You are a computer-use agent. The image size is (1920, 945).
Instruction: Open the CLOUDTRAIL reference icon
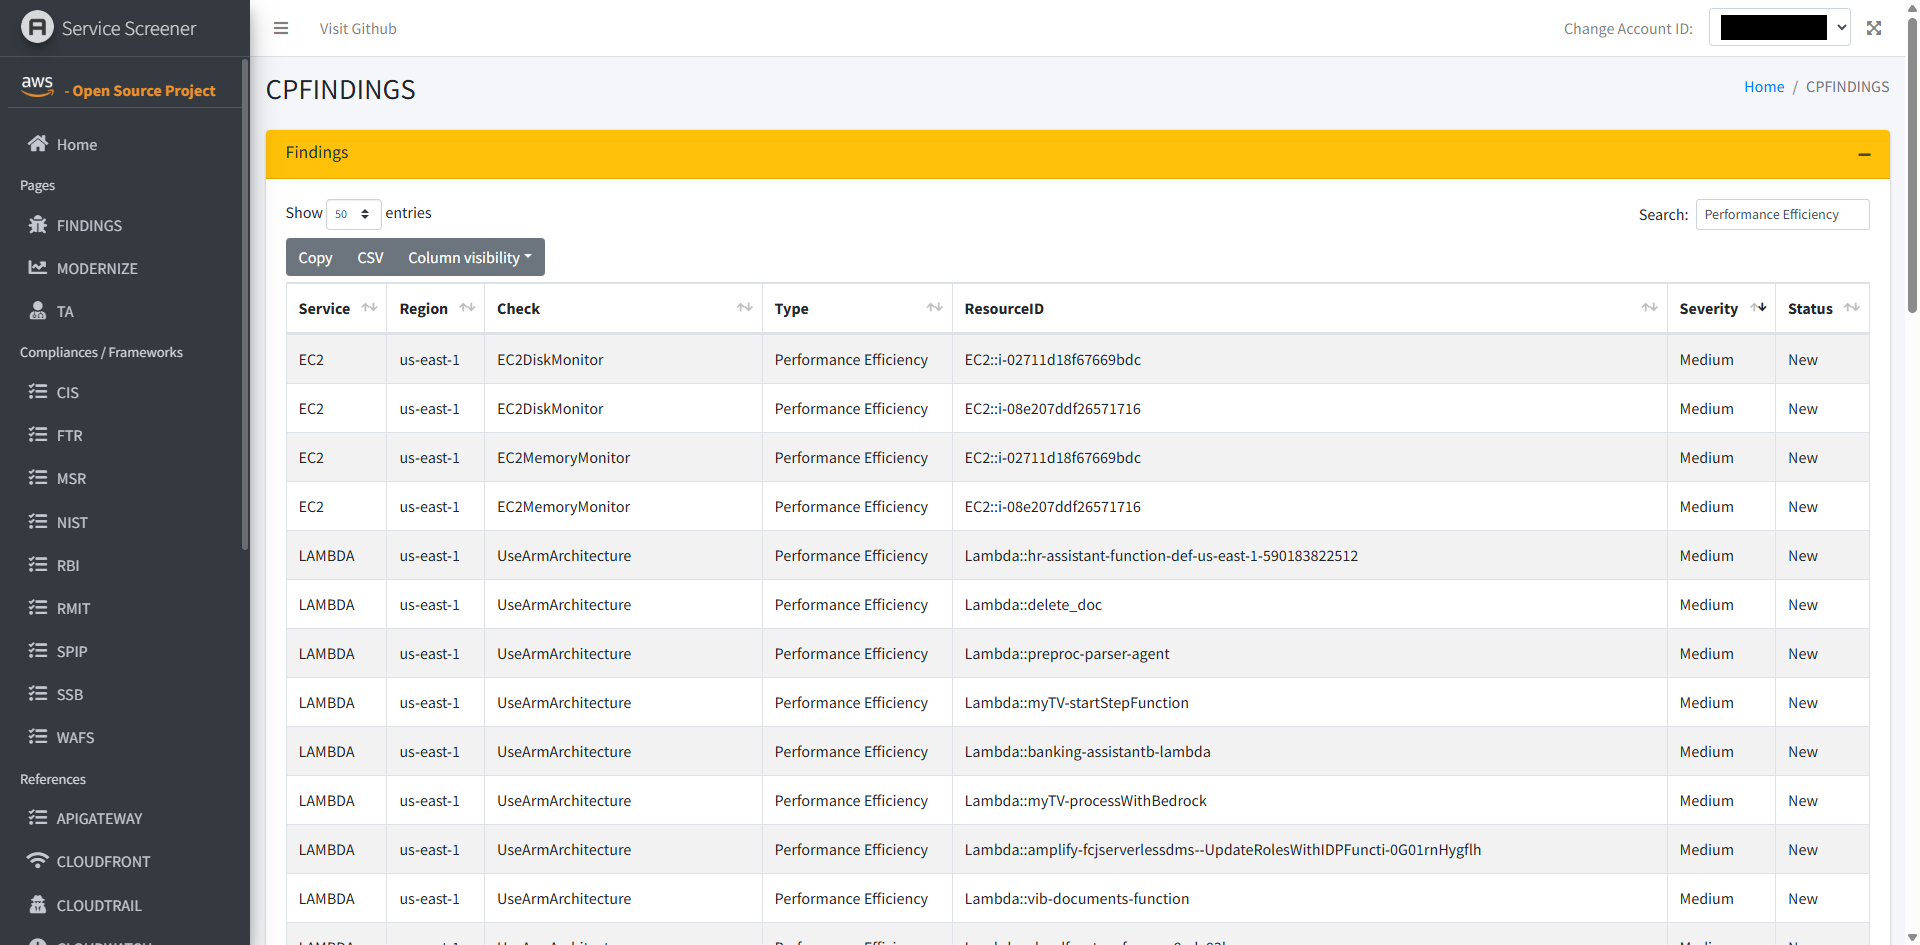click(38, 905)
